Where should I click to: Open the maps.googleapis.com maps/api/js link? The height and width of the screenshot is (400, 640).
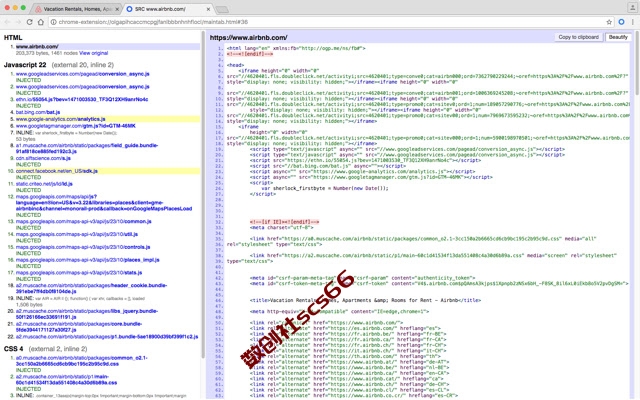pyautogui.click(x=104, y=202)
